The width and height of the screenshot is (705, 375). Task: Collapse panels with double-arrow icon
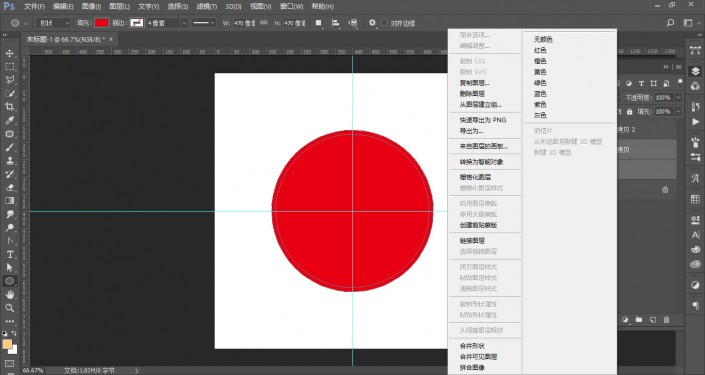pyautogui.click(x=666, y=67)
